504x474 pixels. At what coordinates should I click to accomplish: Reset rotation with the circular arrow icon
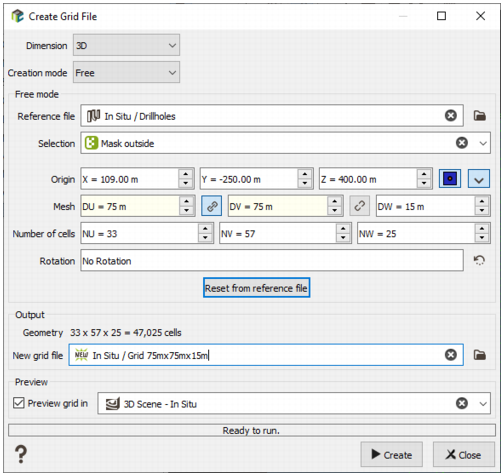point(479,260)
